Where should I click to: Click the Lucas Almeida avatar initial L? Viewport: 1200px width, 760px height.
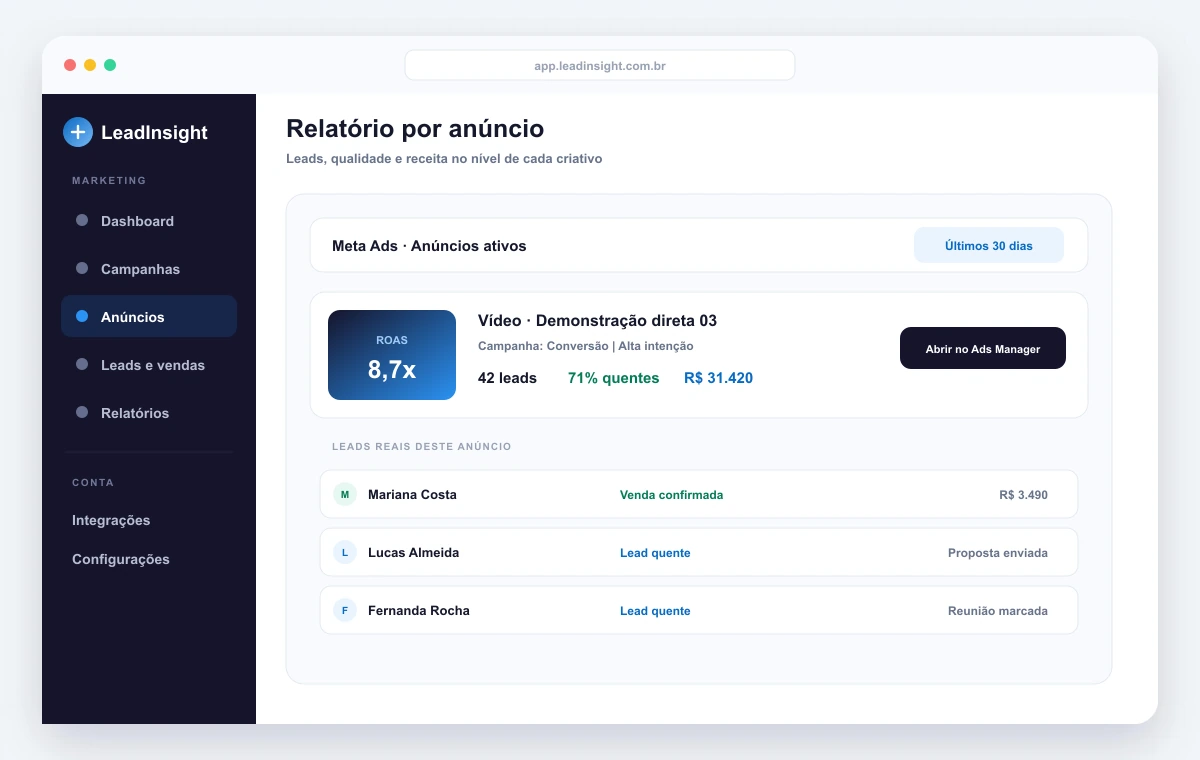pos(345,552)
